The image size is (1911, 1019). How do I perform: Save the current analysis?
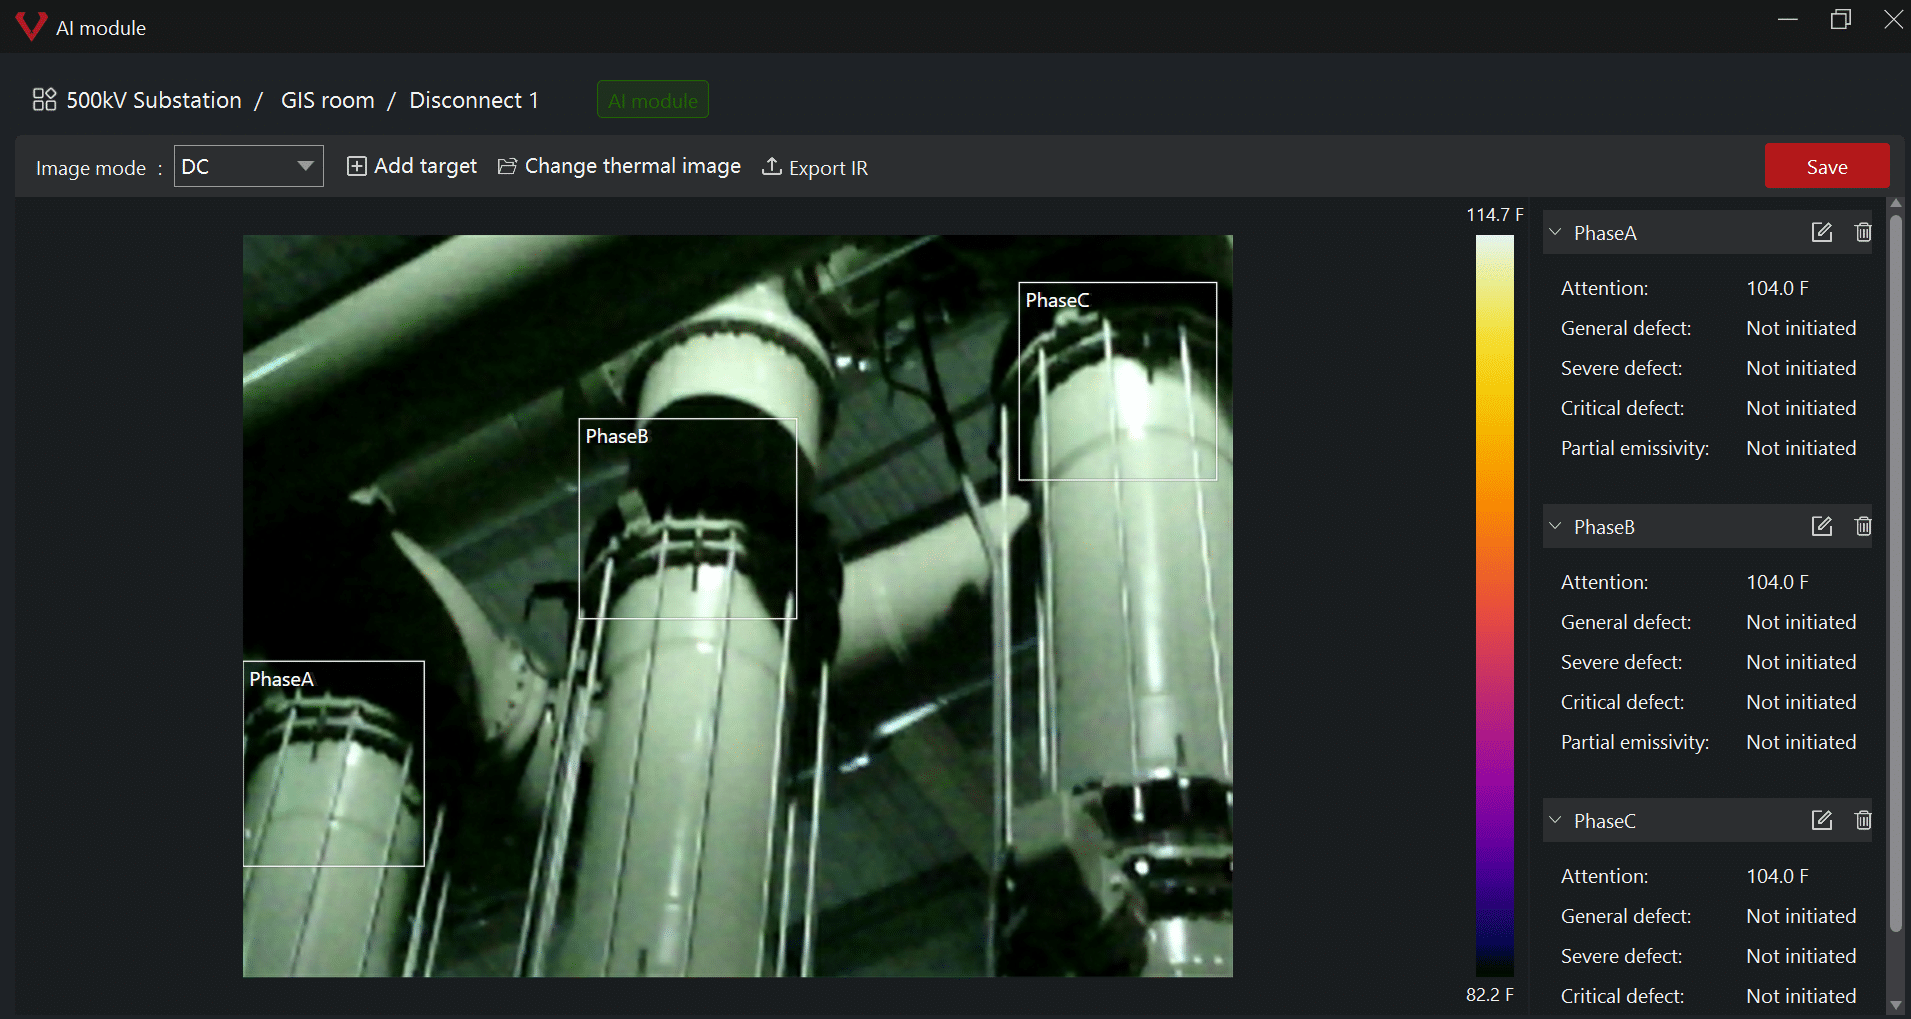1827,166
